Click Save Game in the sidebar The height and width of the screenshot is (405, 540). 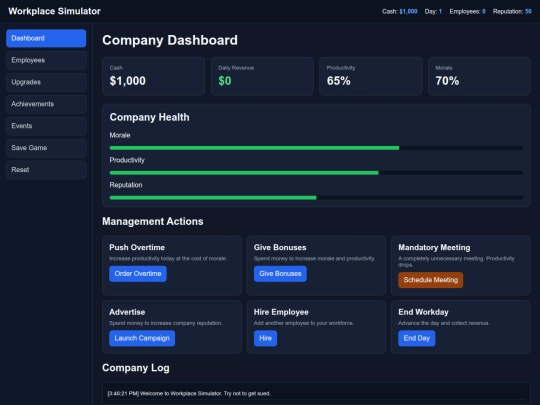[46, 148]
